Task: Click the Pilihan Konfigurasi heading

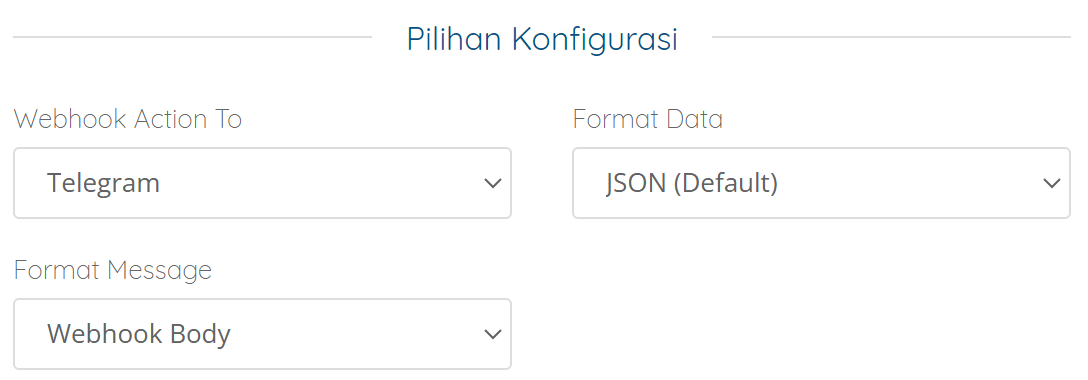Action: [542, 39]
